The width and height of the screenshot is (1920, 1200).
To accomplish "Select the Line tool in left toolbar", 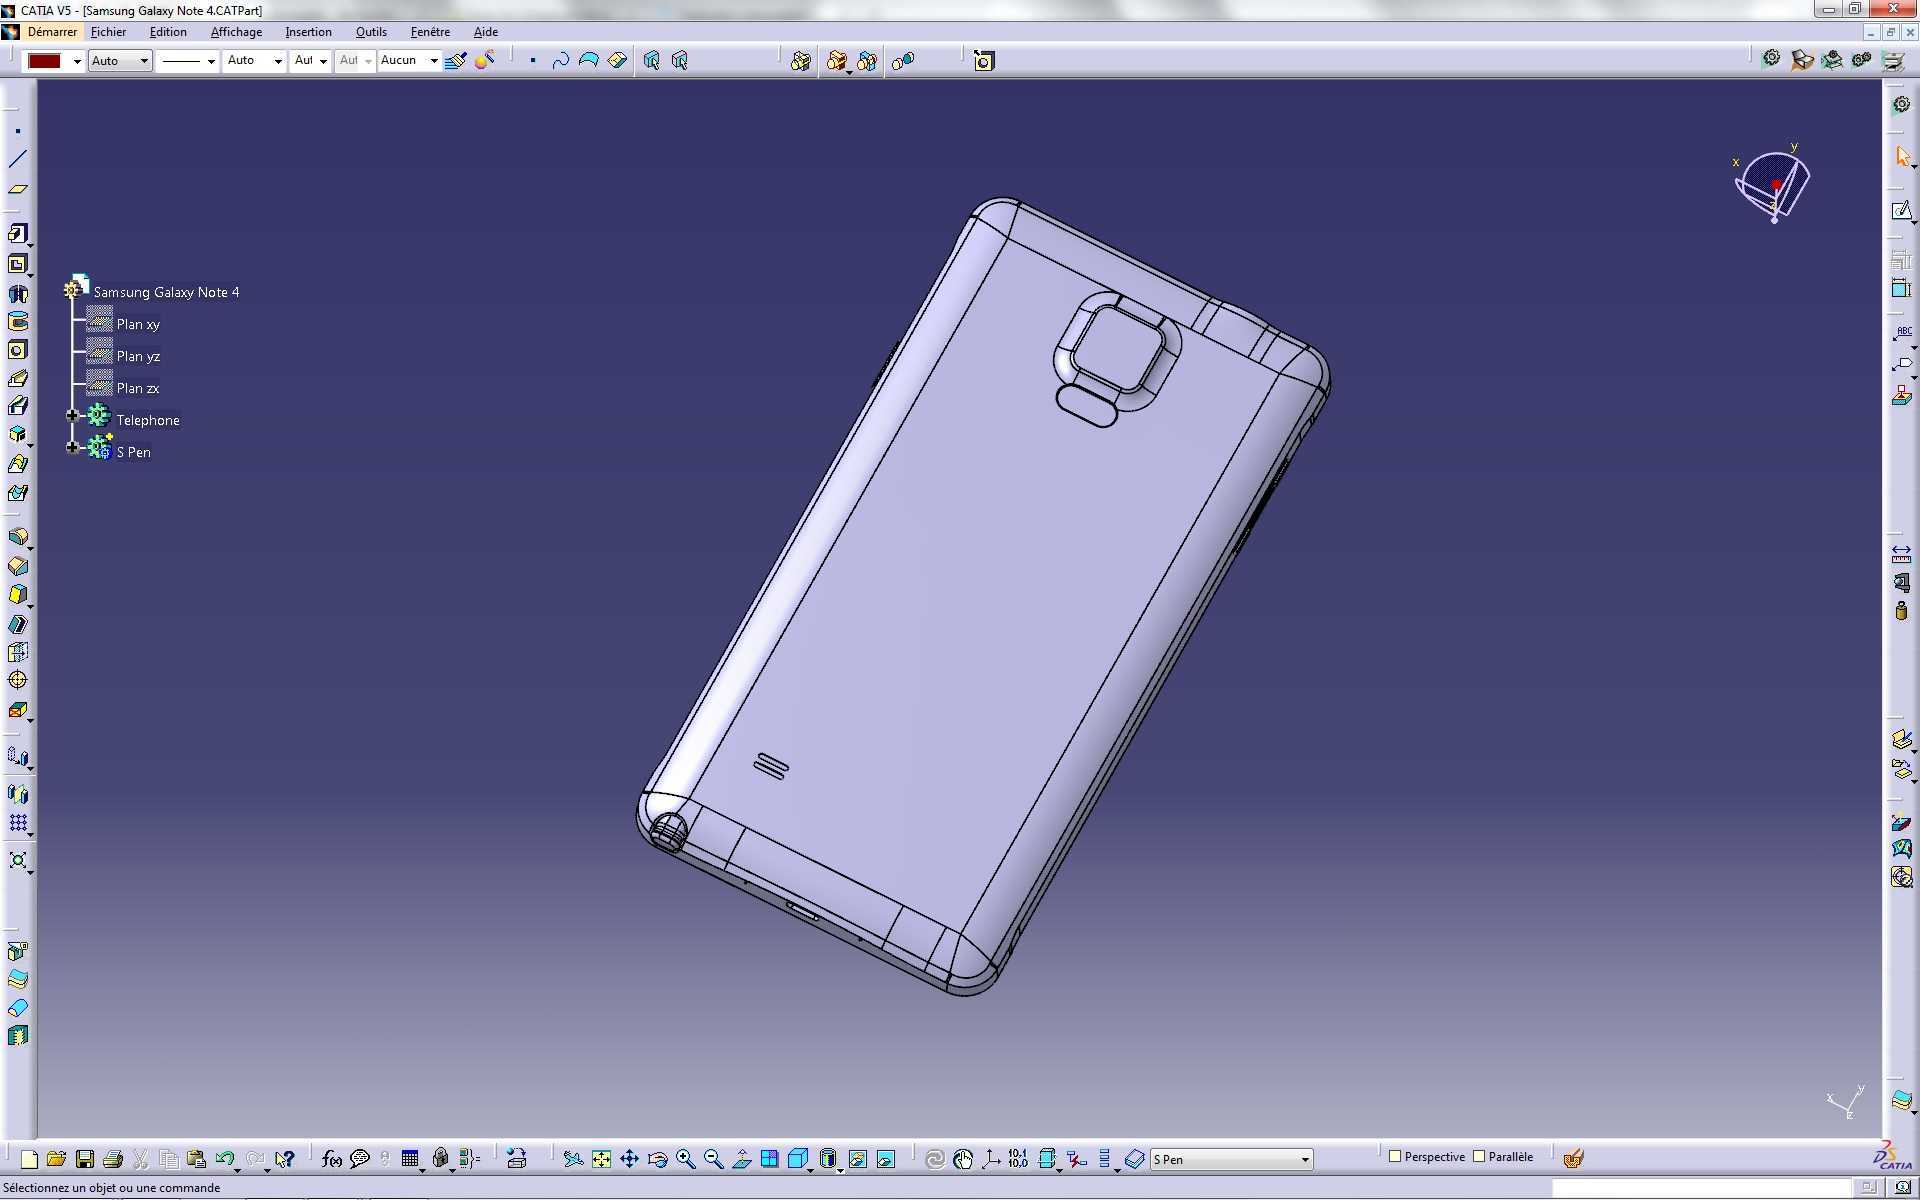I will 18,159.
